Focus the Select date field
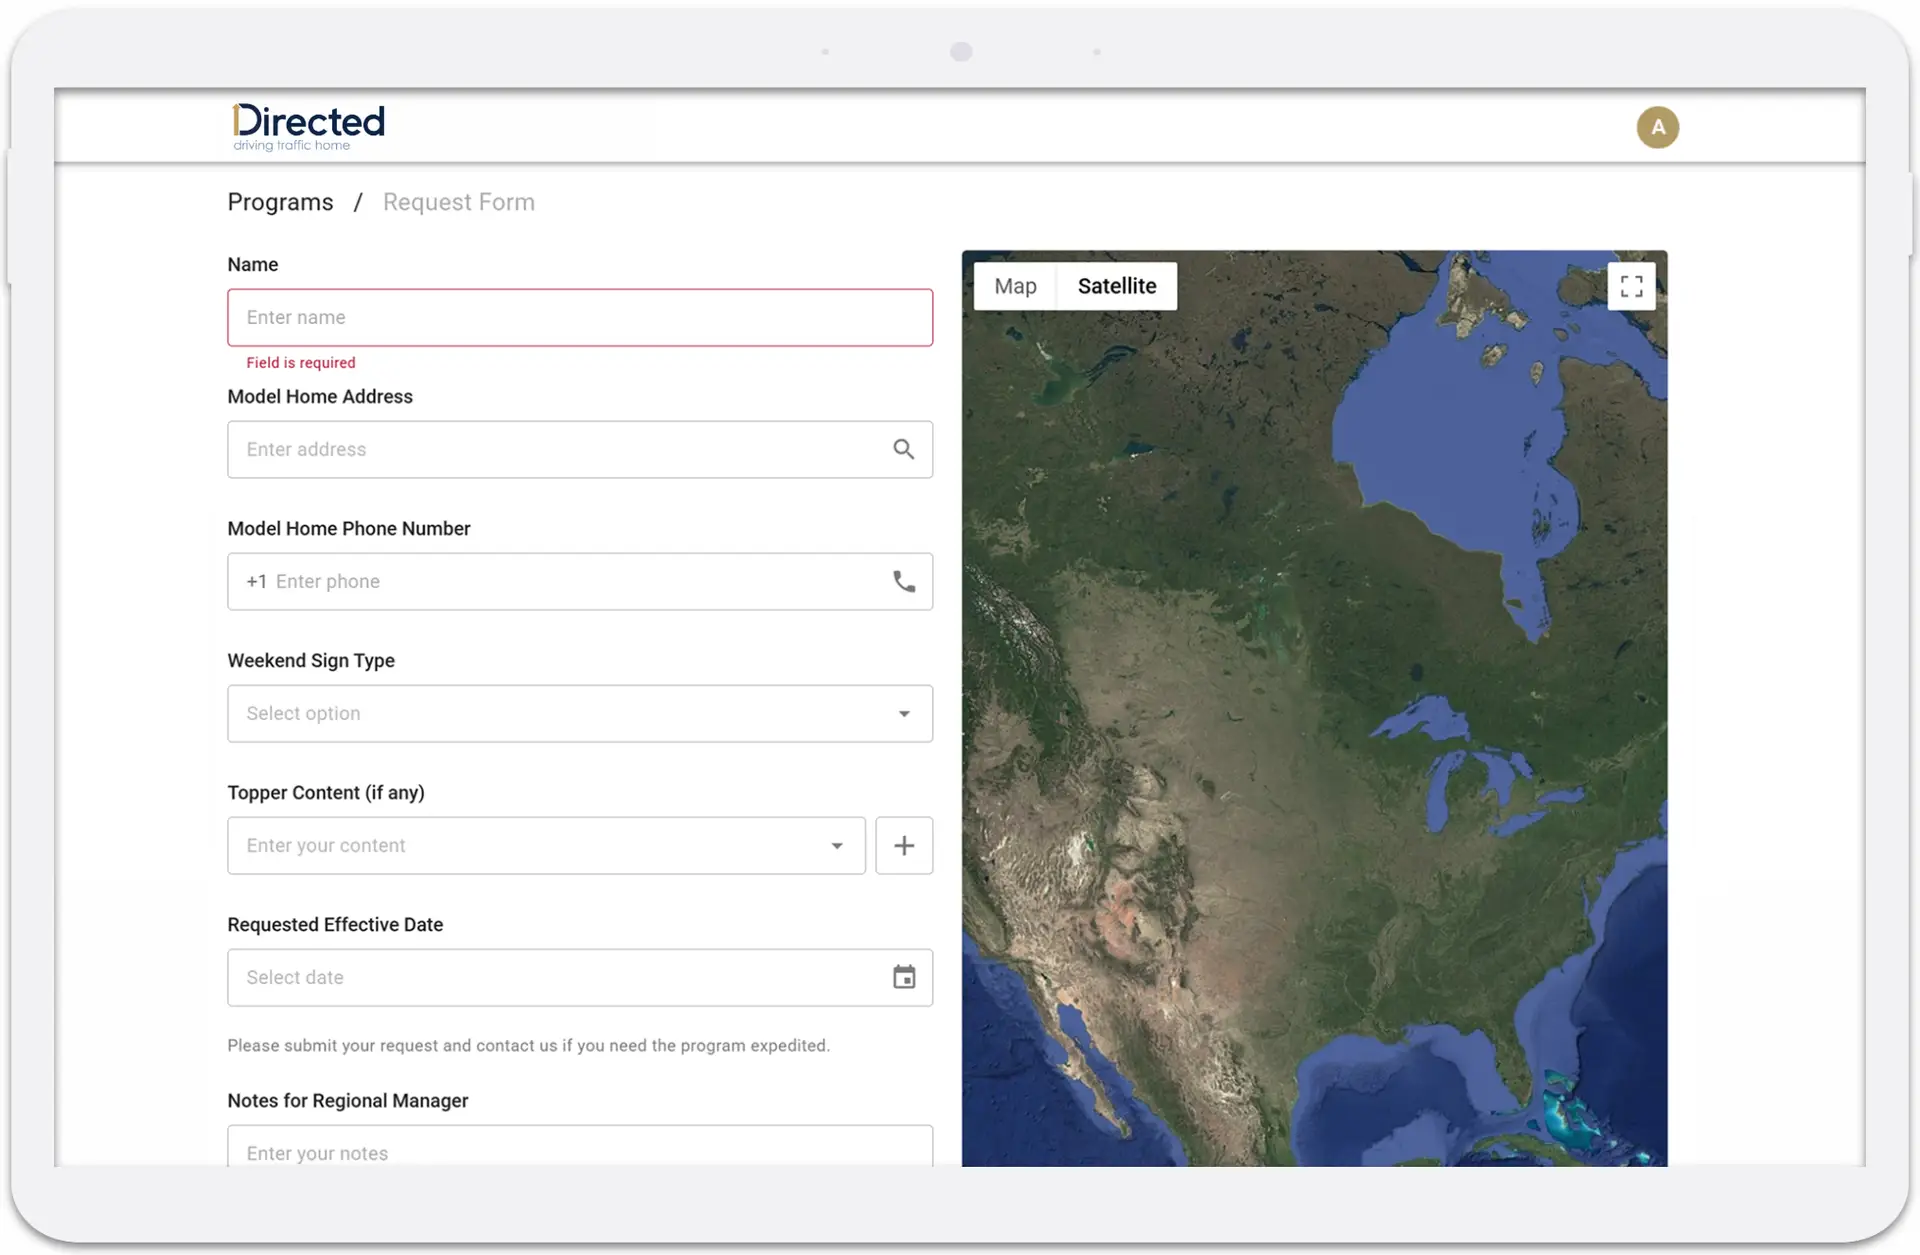The width and height of the screenshot is (1920, 1255). click(580, 977)
